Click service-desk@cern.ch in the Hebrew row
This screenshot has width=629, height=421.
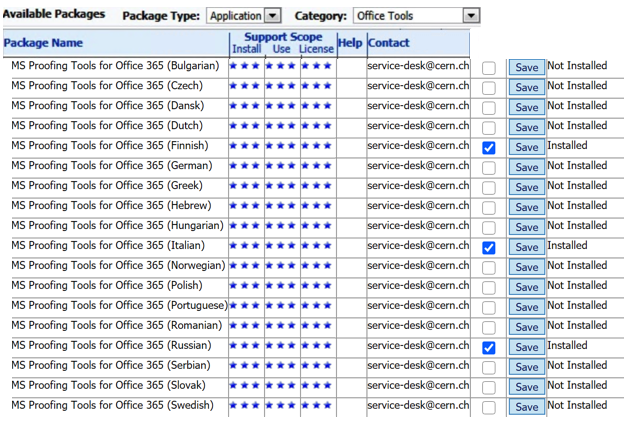coord(418,206)
